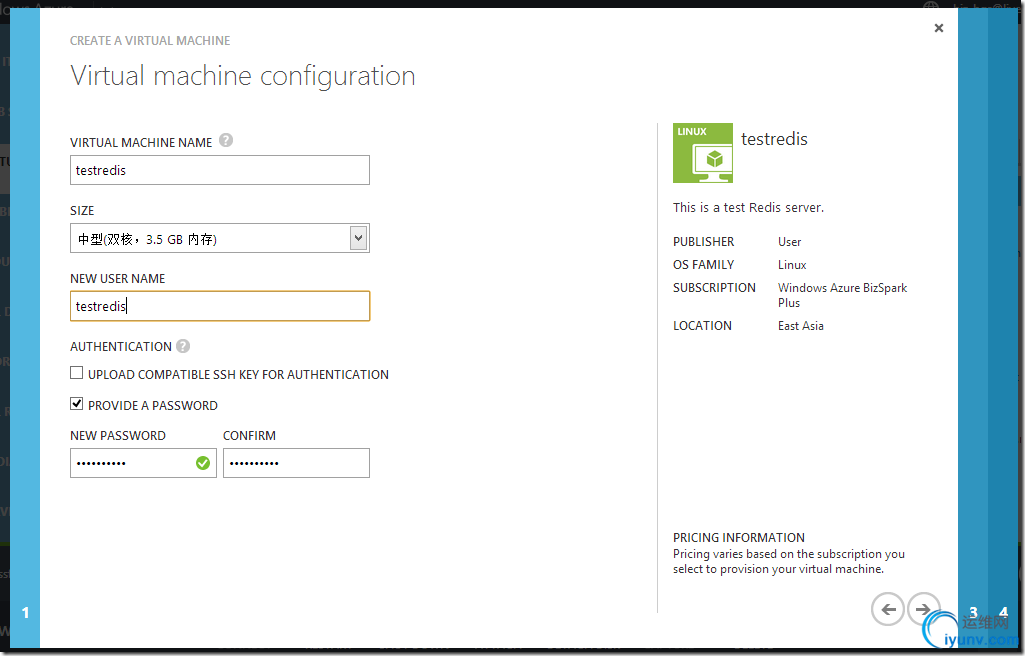Image resolution: width=1025 pixels, height=656 pixels.
Task: Click the 'Linux' OS family value
Action: click(792, 265)
